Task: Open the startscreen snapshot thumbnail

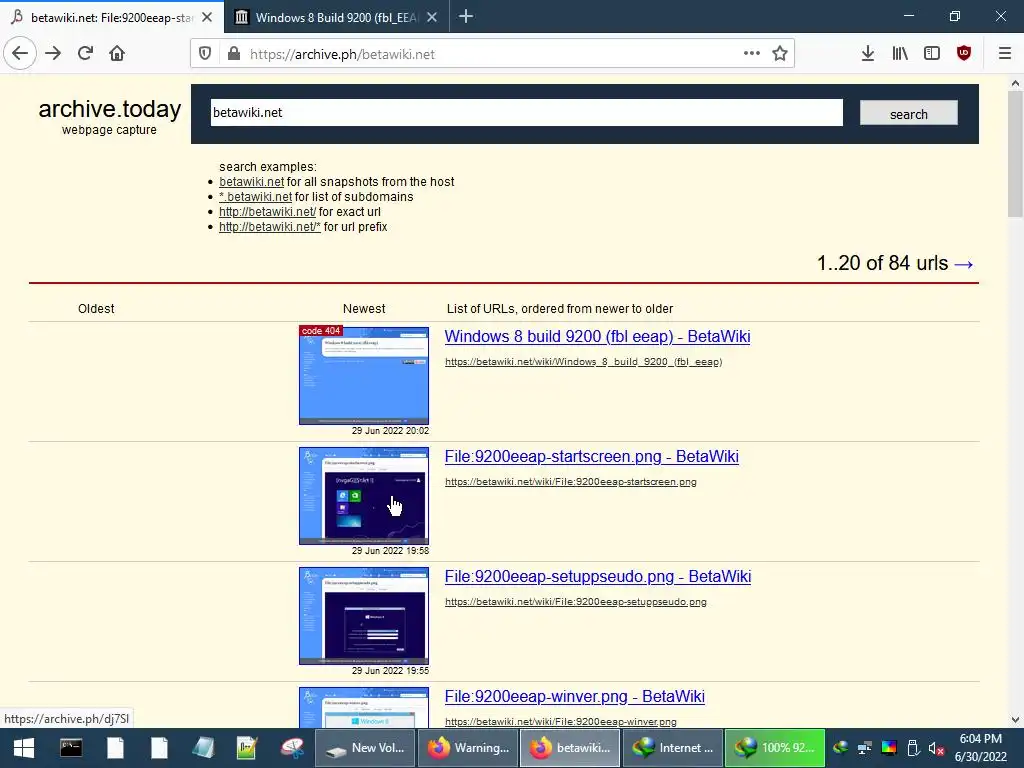Action: click(364, 496)
